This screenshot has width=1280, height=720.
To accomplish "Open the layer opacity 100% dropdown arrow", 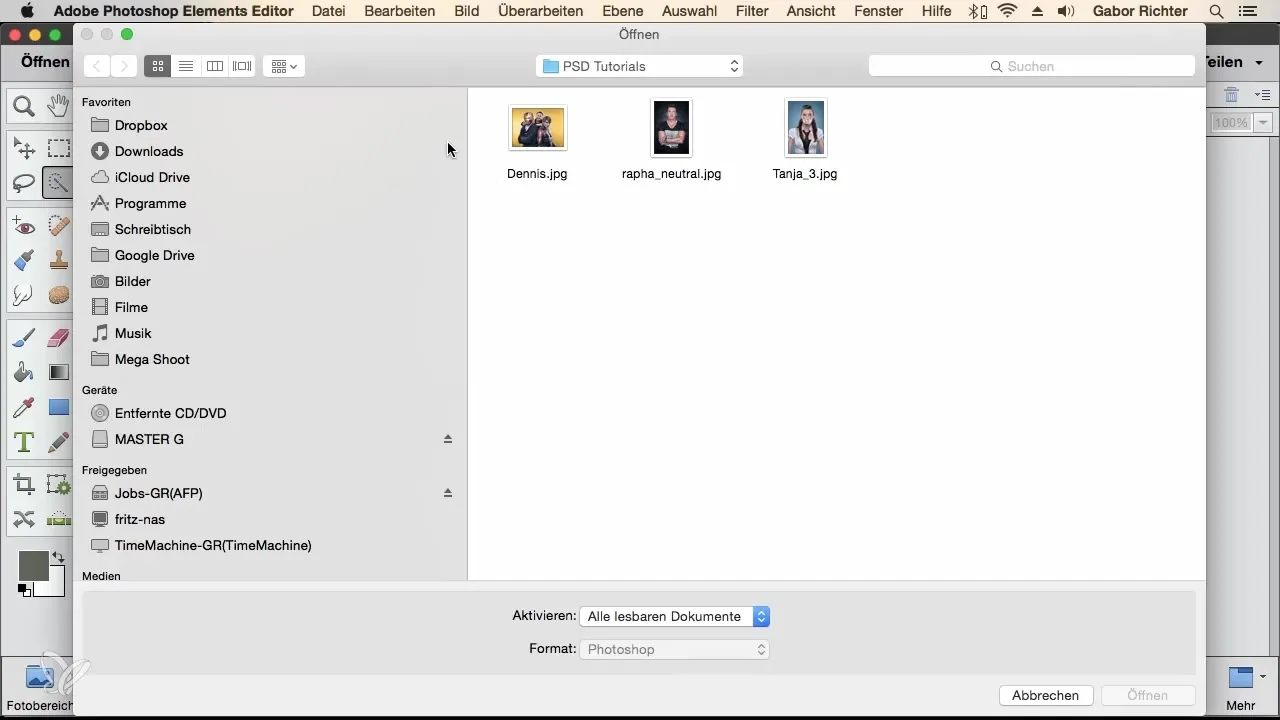I will pyautogui.click(x=1263, y=123).
